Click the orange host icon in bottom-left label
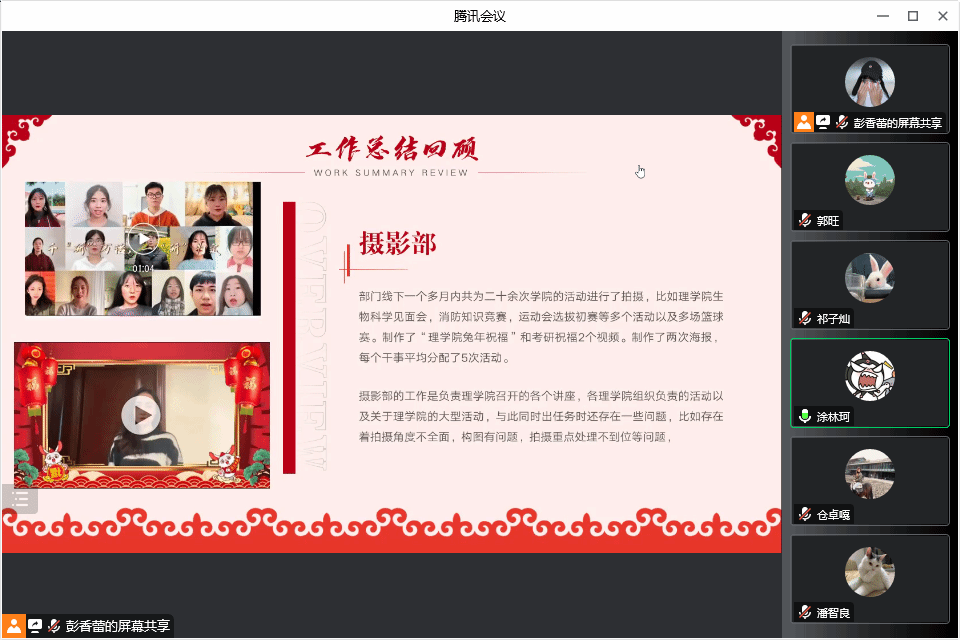Image resolution: width=960 pixels, height=640 pixels. click(14, 625)
